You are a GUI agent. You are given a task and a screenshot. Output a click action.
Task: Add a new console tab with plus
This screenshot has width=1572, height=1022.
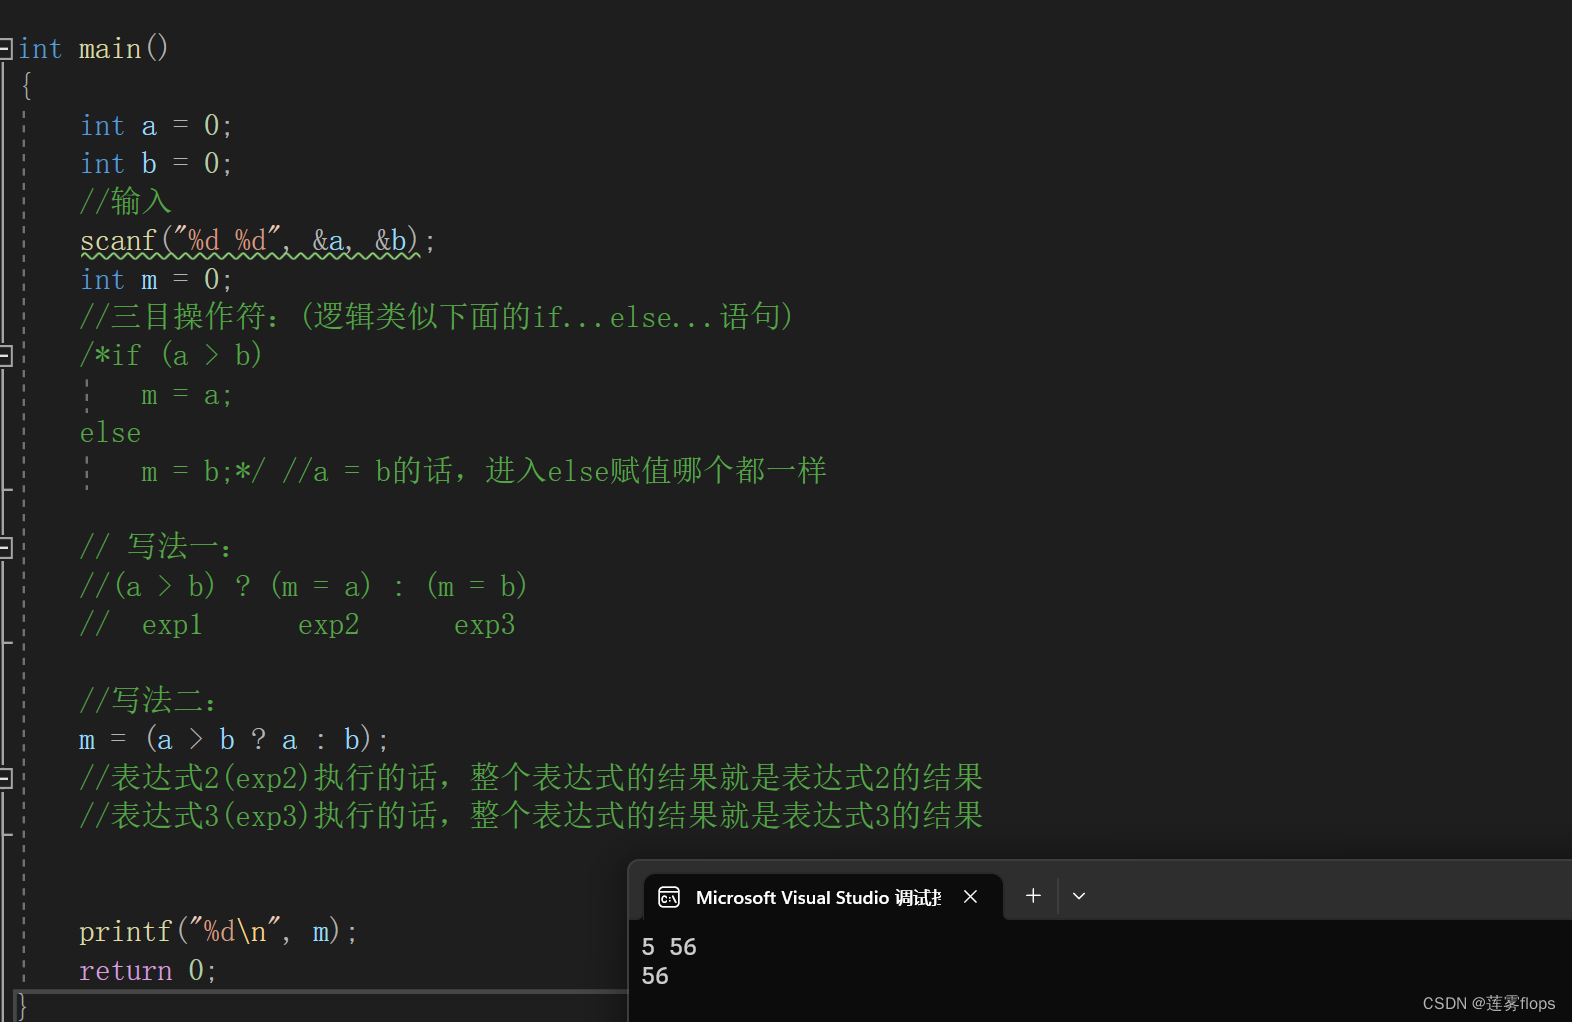click(1033, 896)
